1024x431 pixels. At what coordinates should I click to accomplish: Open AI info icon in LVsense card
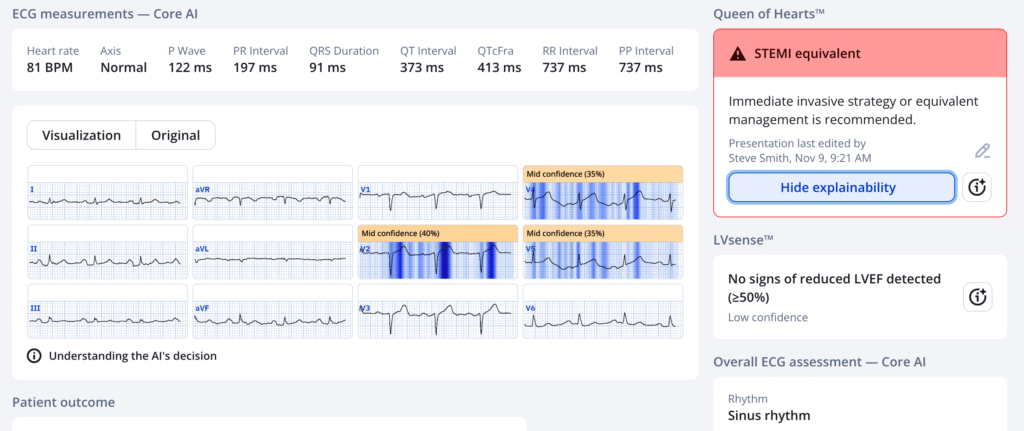(977, 296)
